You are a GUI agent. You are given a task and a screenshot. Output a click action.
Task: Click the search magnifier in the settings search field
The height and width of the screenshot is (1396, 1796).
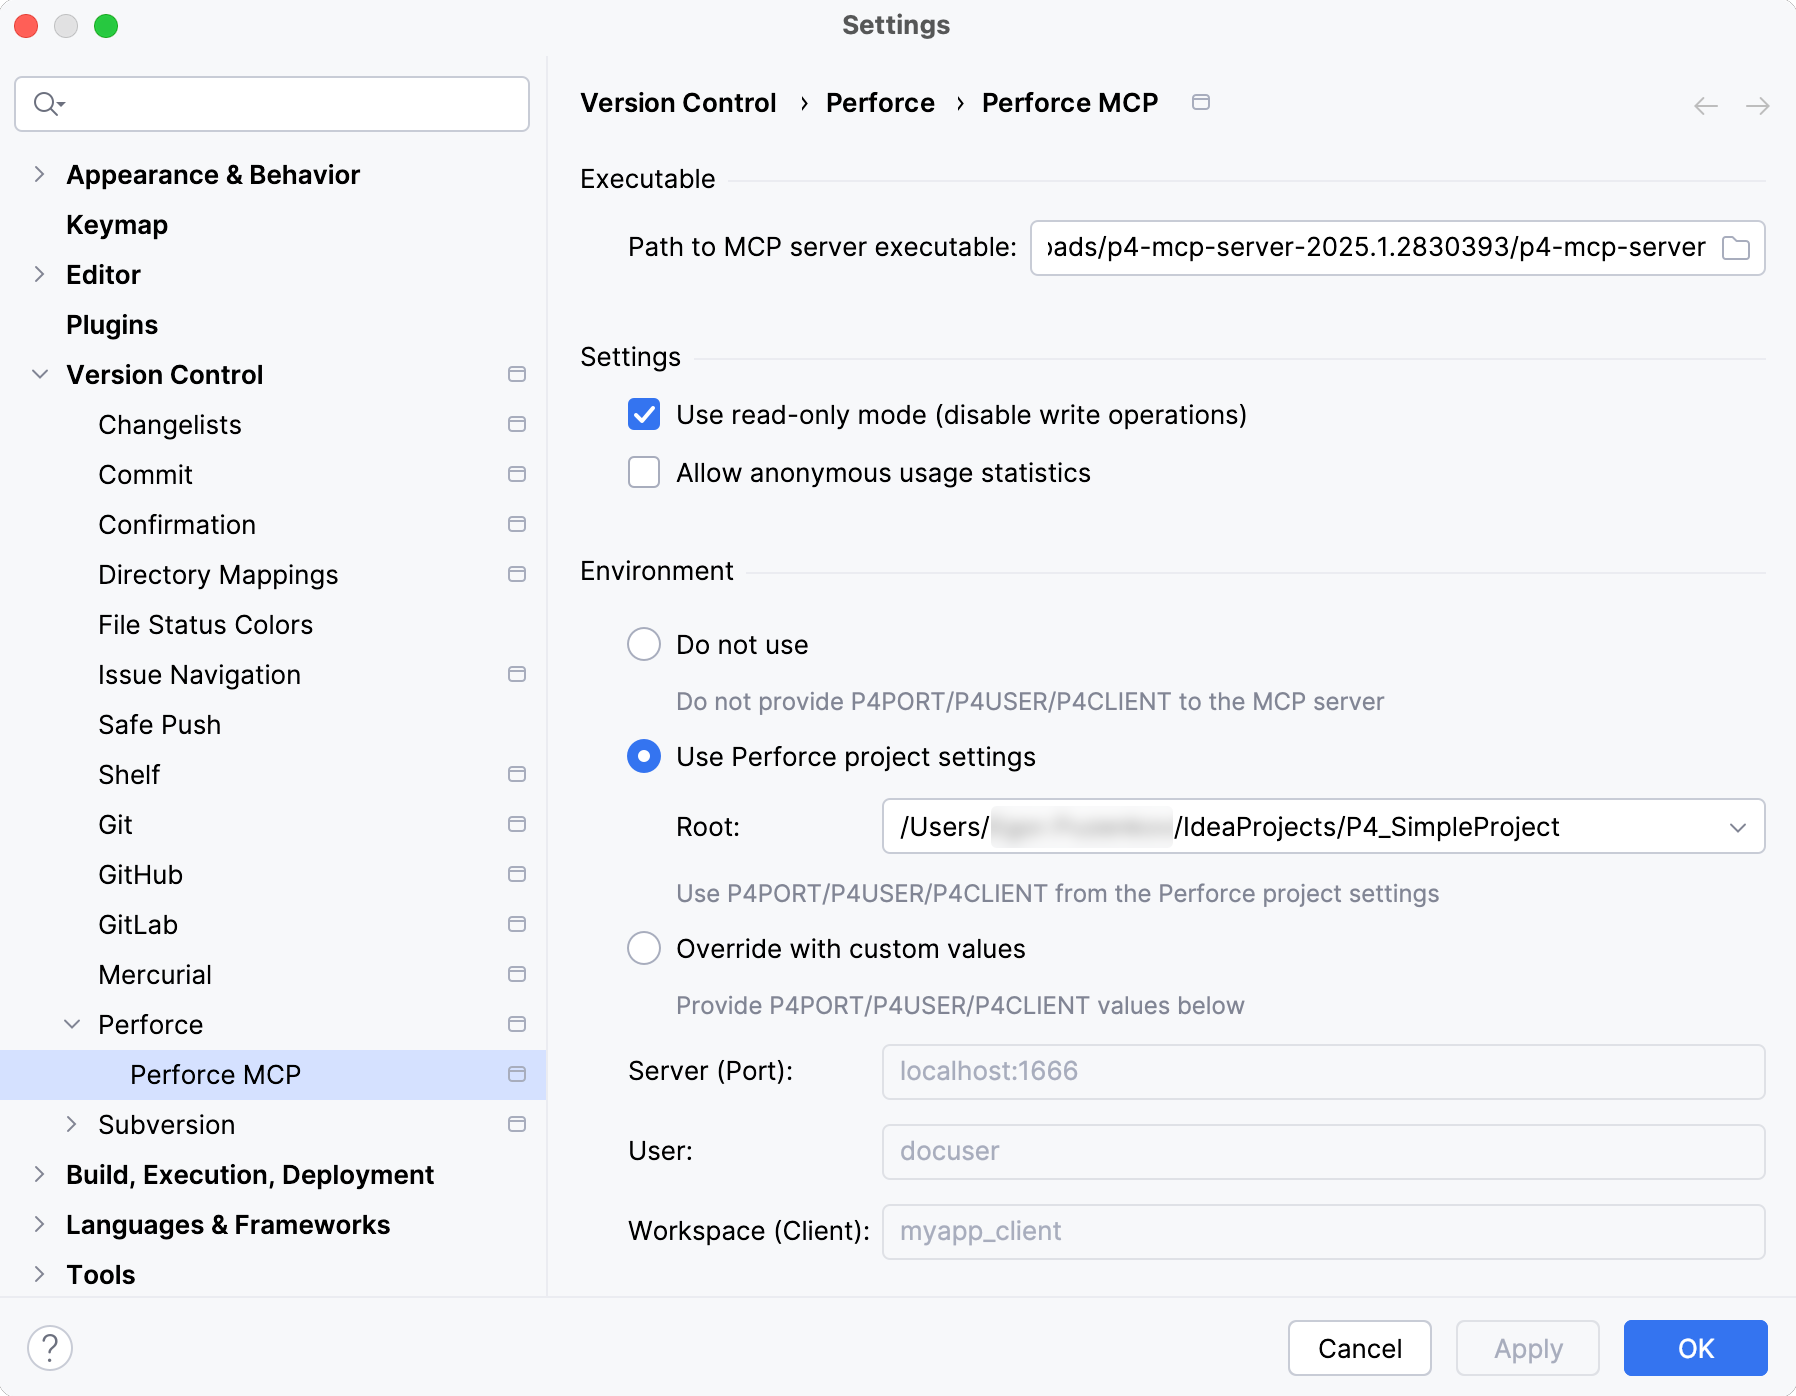point(47,103)
